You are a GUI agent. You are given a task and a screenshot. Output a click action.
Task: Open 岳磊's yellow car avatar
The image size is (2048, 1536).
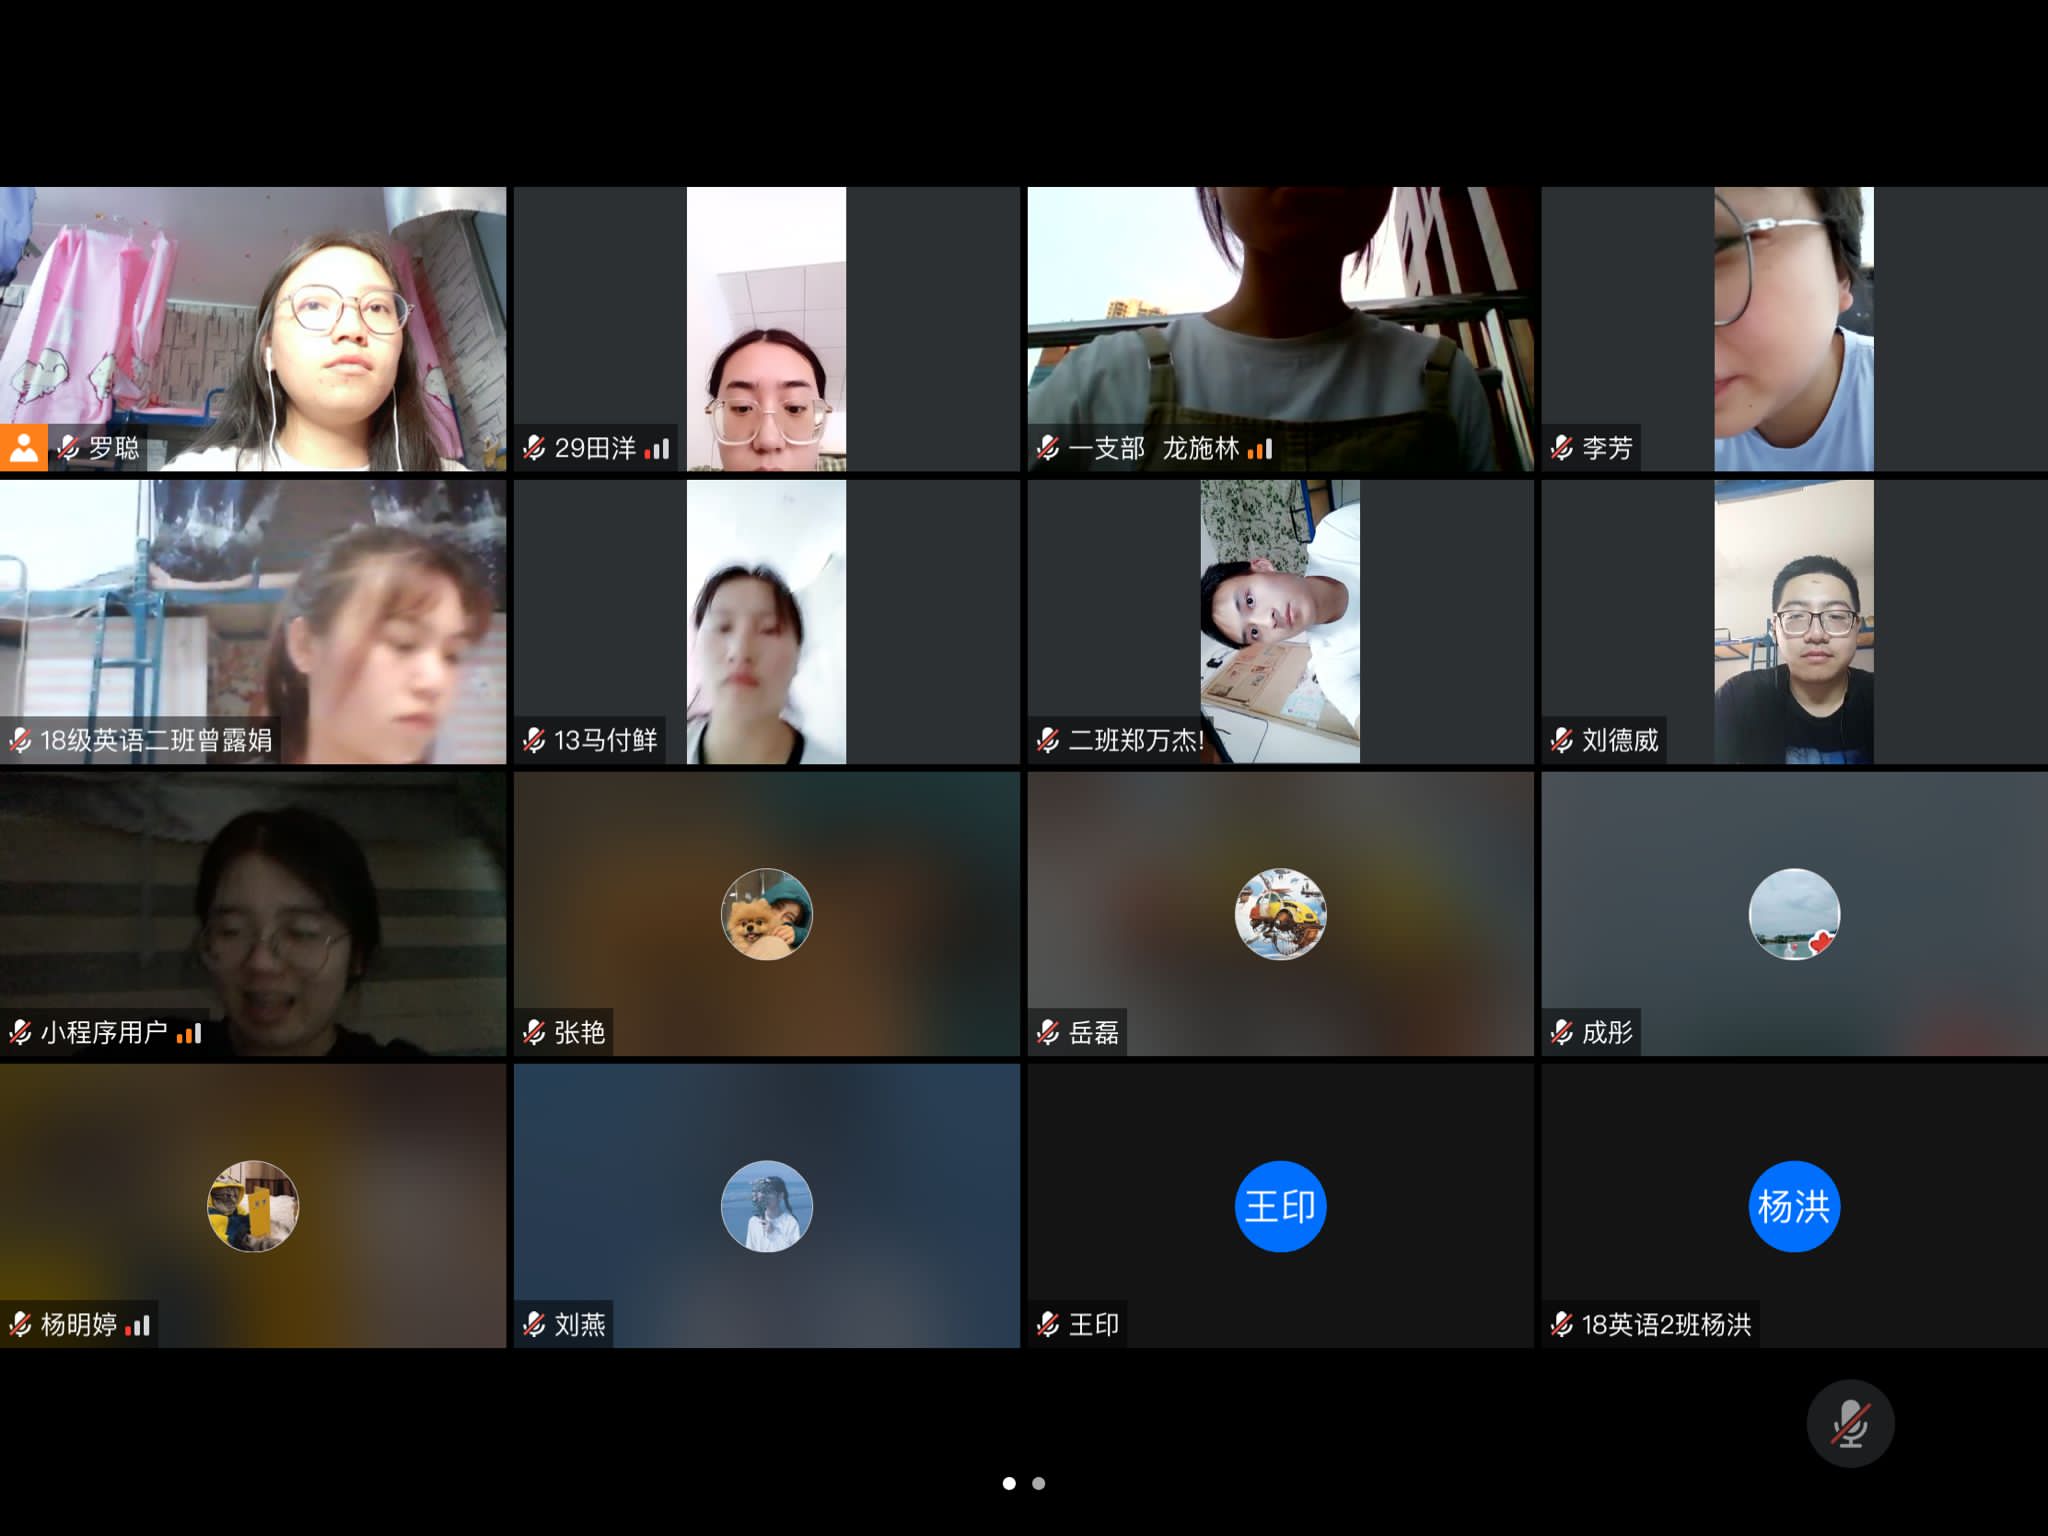tap(1280, 914)
